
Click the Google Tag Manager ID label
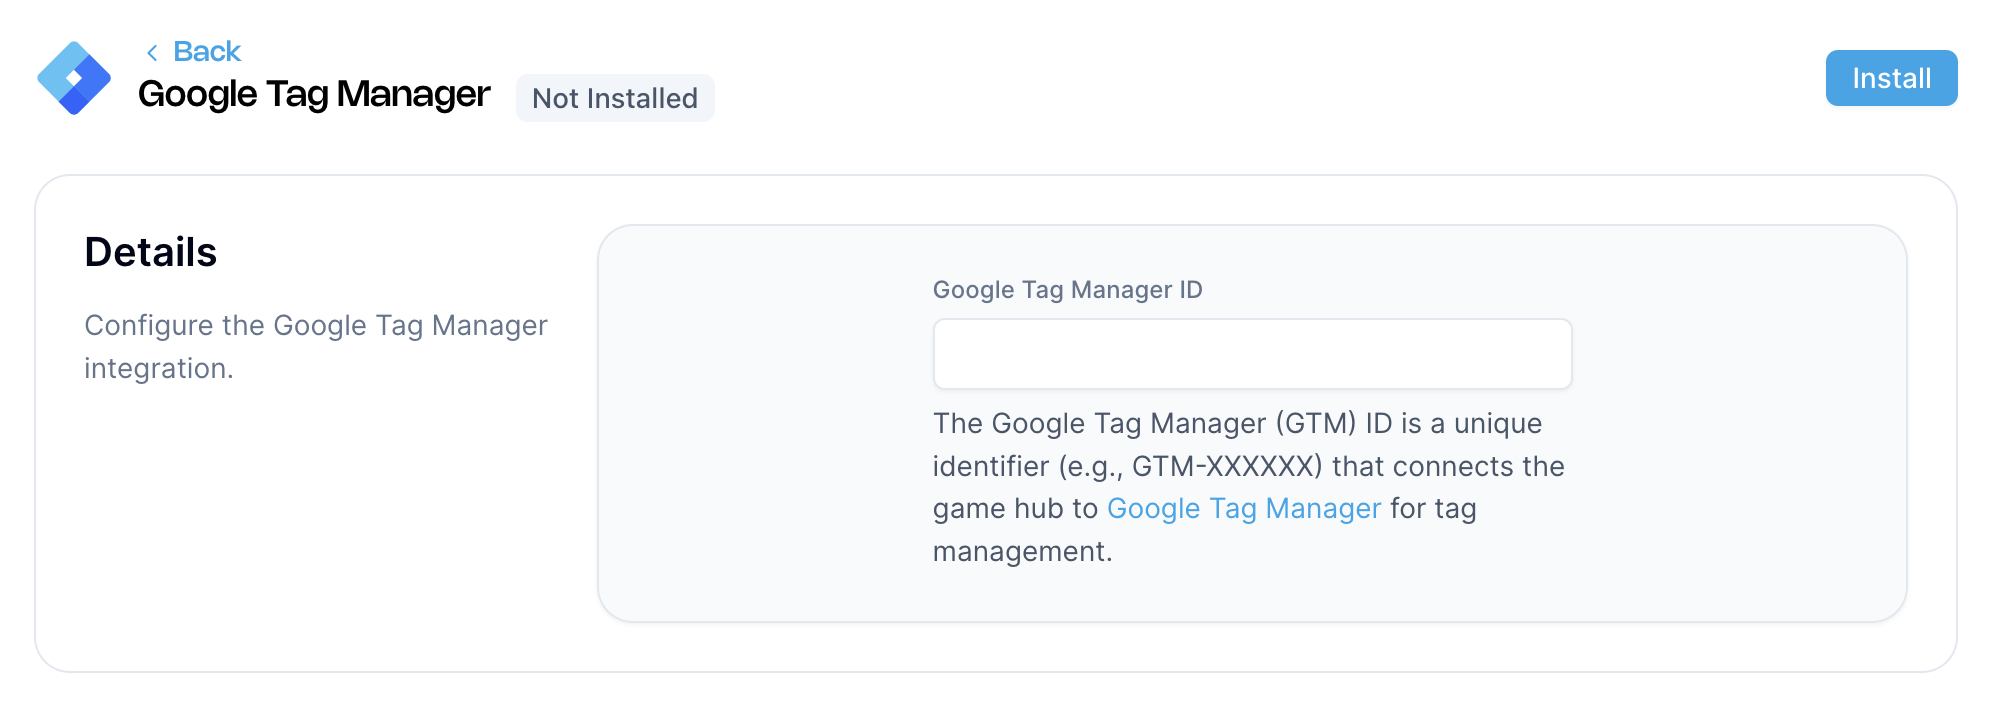(1067, 290)
